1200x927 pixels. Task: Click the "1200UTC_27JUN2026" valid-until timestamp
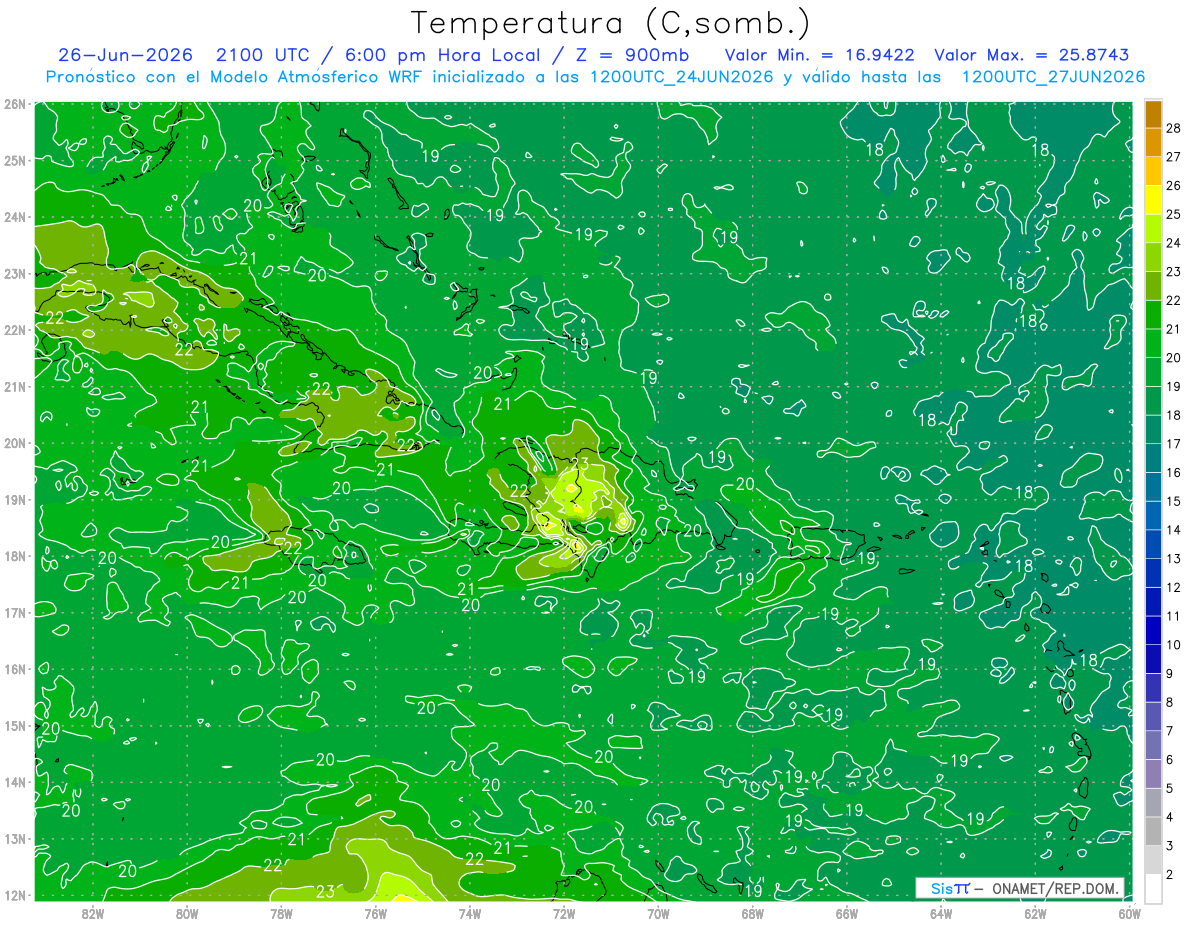[x=1053, y=77]
